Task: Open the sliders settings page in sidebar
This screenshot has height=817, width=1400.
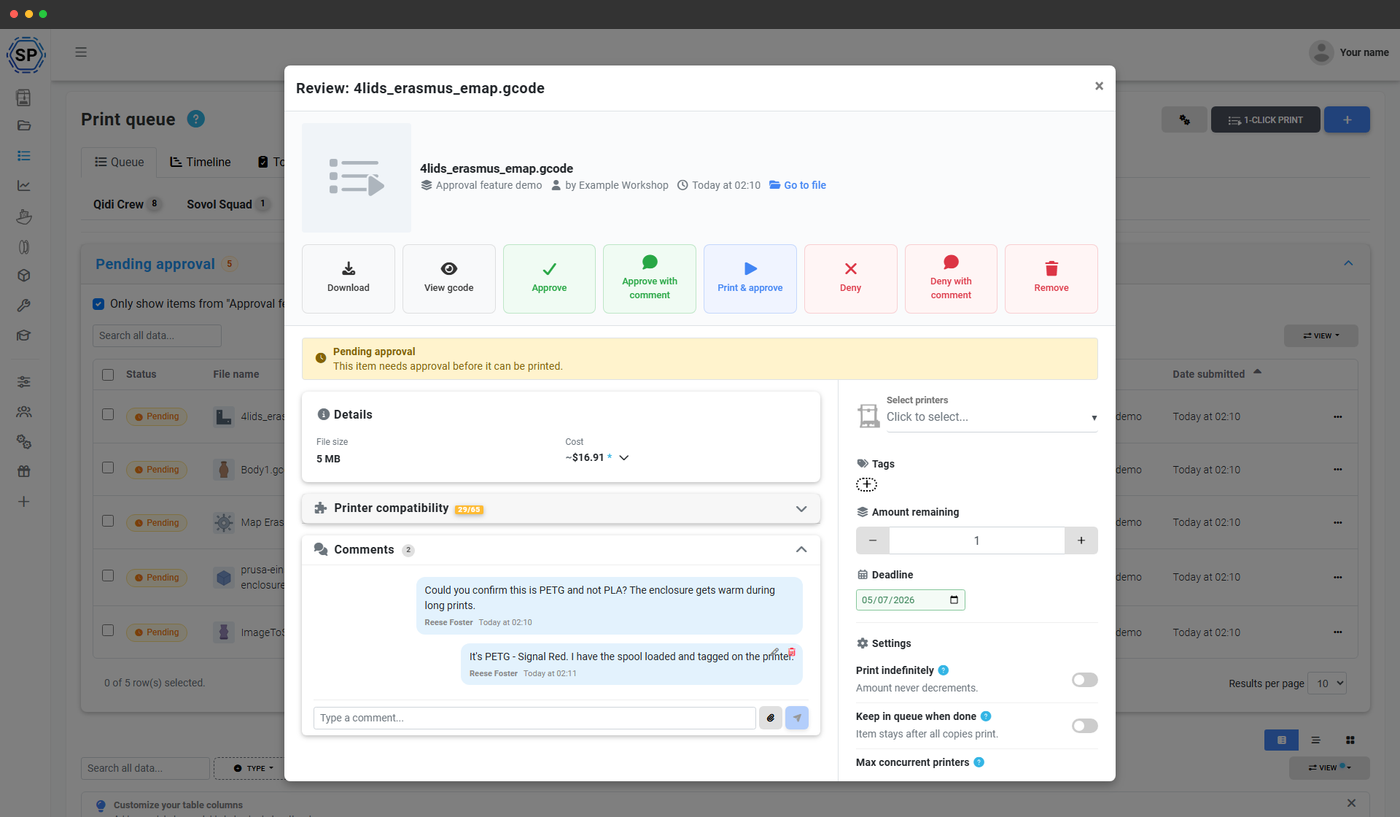Action: 24,381
